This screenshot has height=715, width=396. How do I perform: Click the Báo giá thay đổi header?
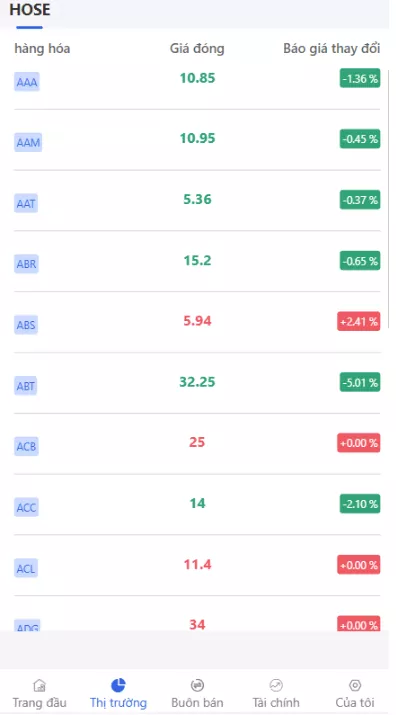click(x=332, y=48)
